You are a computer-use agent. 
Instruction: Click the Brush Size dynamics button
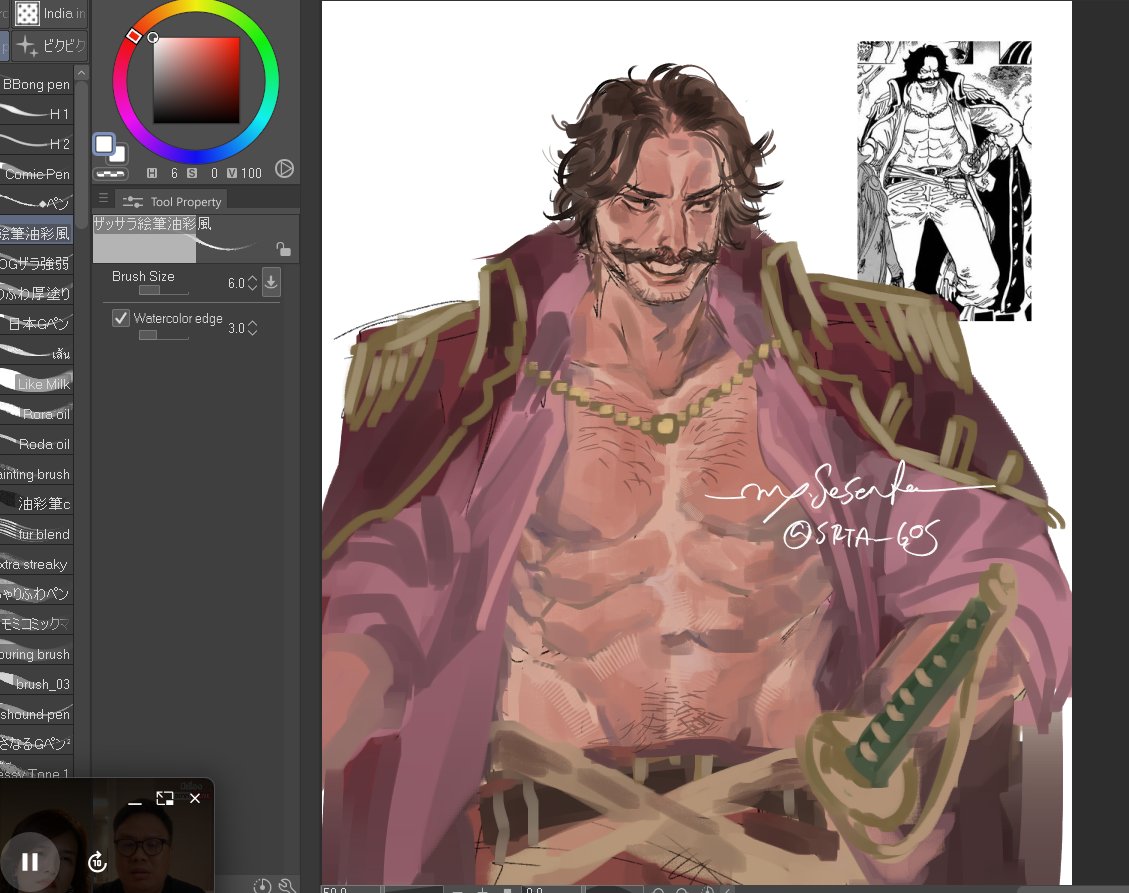coord(271,282)
